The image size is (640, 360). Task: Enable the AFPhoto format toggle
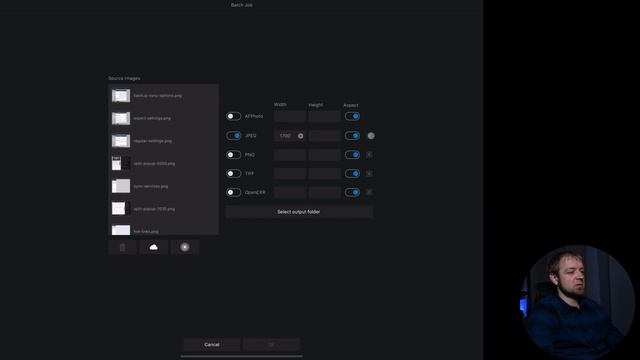coord(233,116)
